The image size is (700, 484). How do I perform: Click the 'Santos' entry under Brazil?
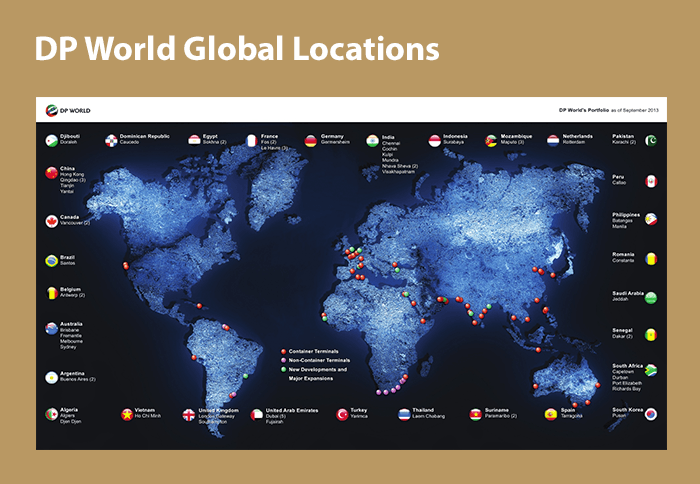(68, 263)
